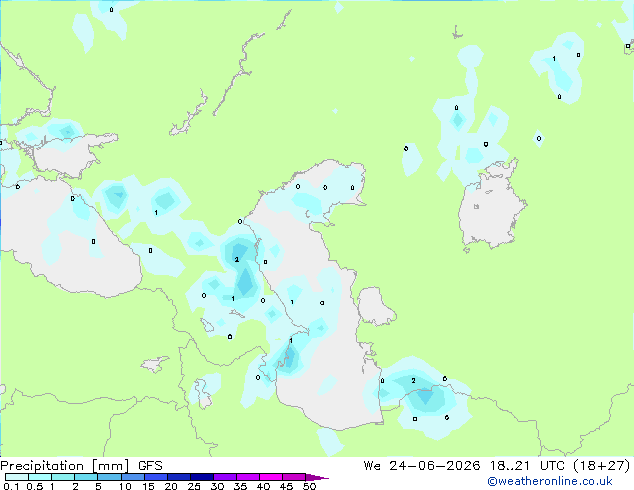The image size is (634, 490).
Task: Select the 40–45 mm magenta legend swatch
Action: (x=271, y=477)
